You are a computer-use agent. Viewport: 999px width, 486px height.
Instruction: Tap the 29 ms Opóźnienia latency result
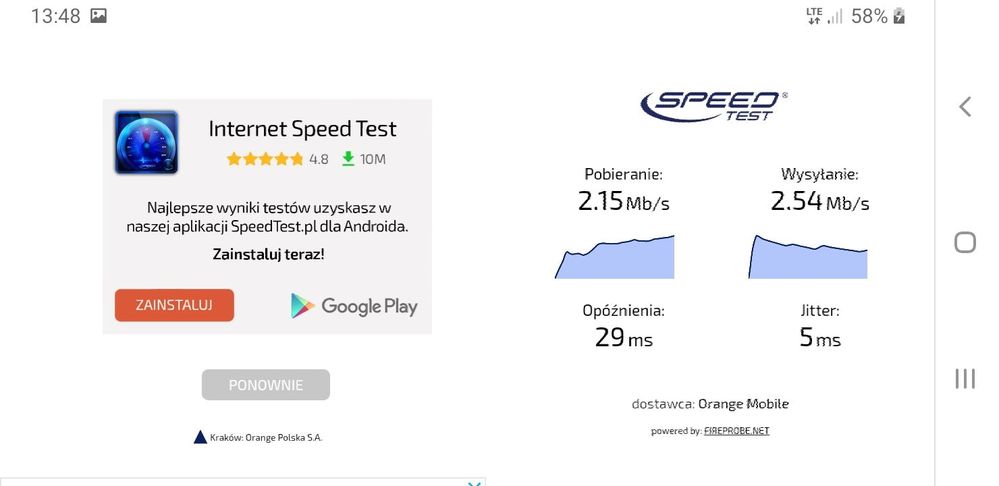(623, 338)
